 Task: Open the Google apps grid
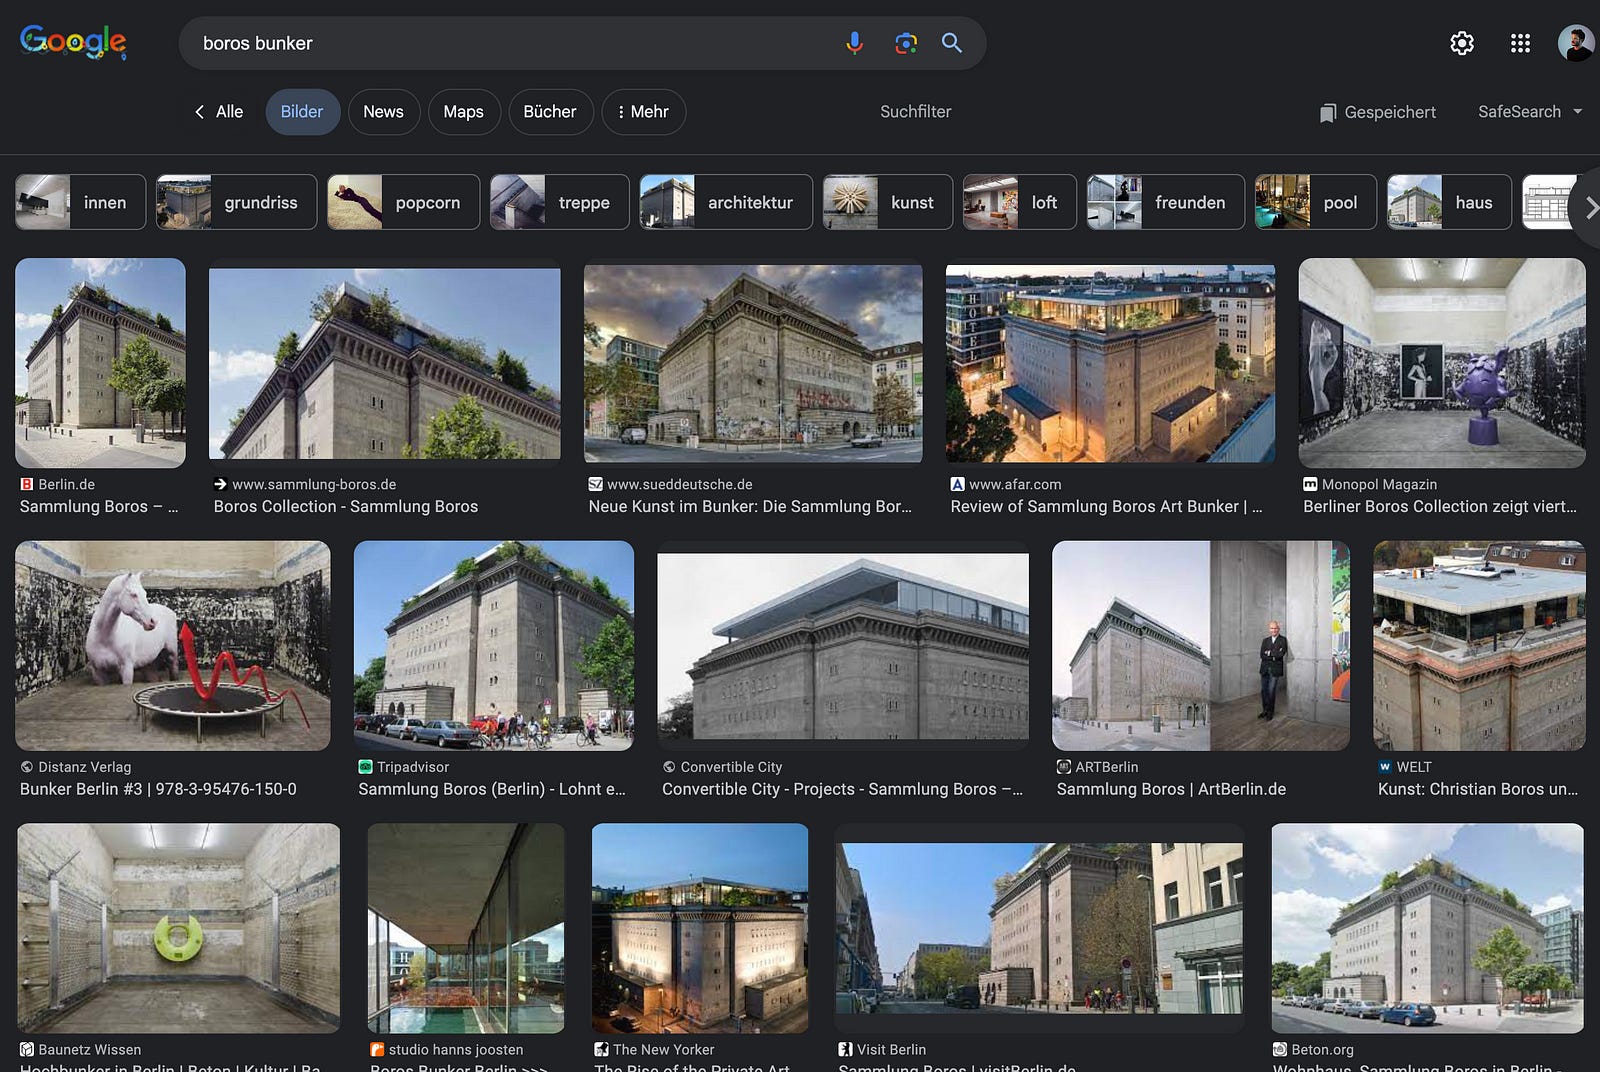point(1520,43)
